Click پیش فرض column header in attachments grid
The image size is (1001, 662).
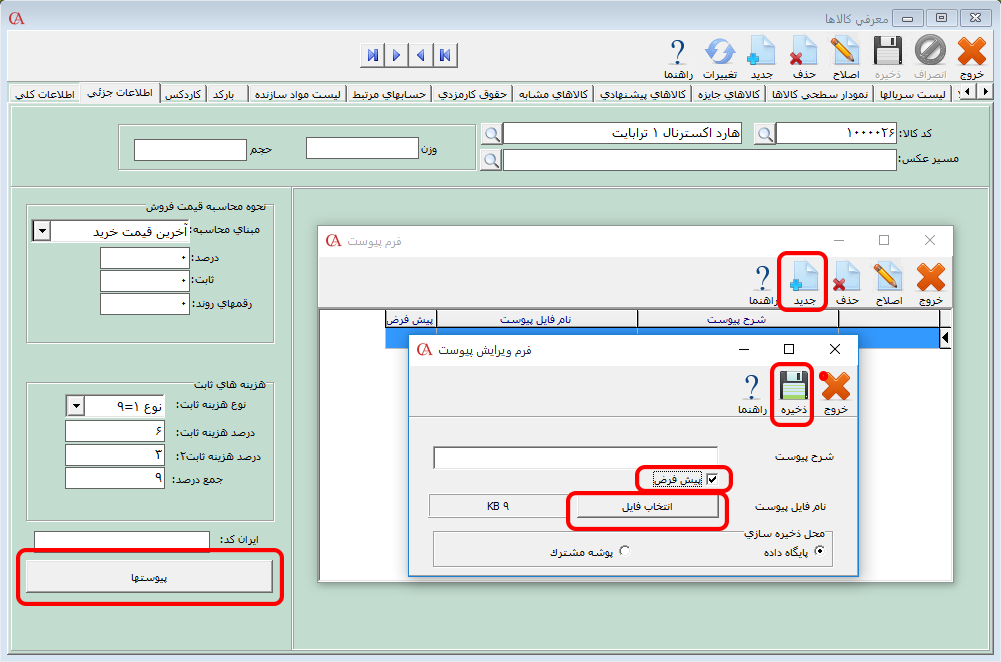[x=410, y=319]
